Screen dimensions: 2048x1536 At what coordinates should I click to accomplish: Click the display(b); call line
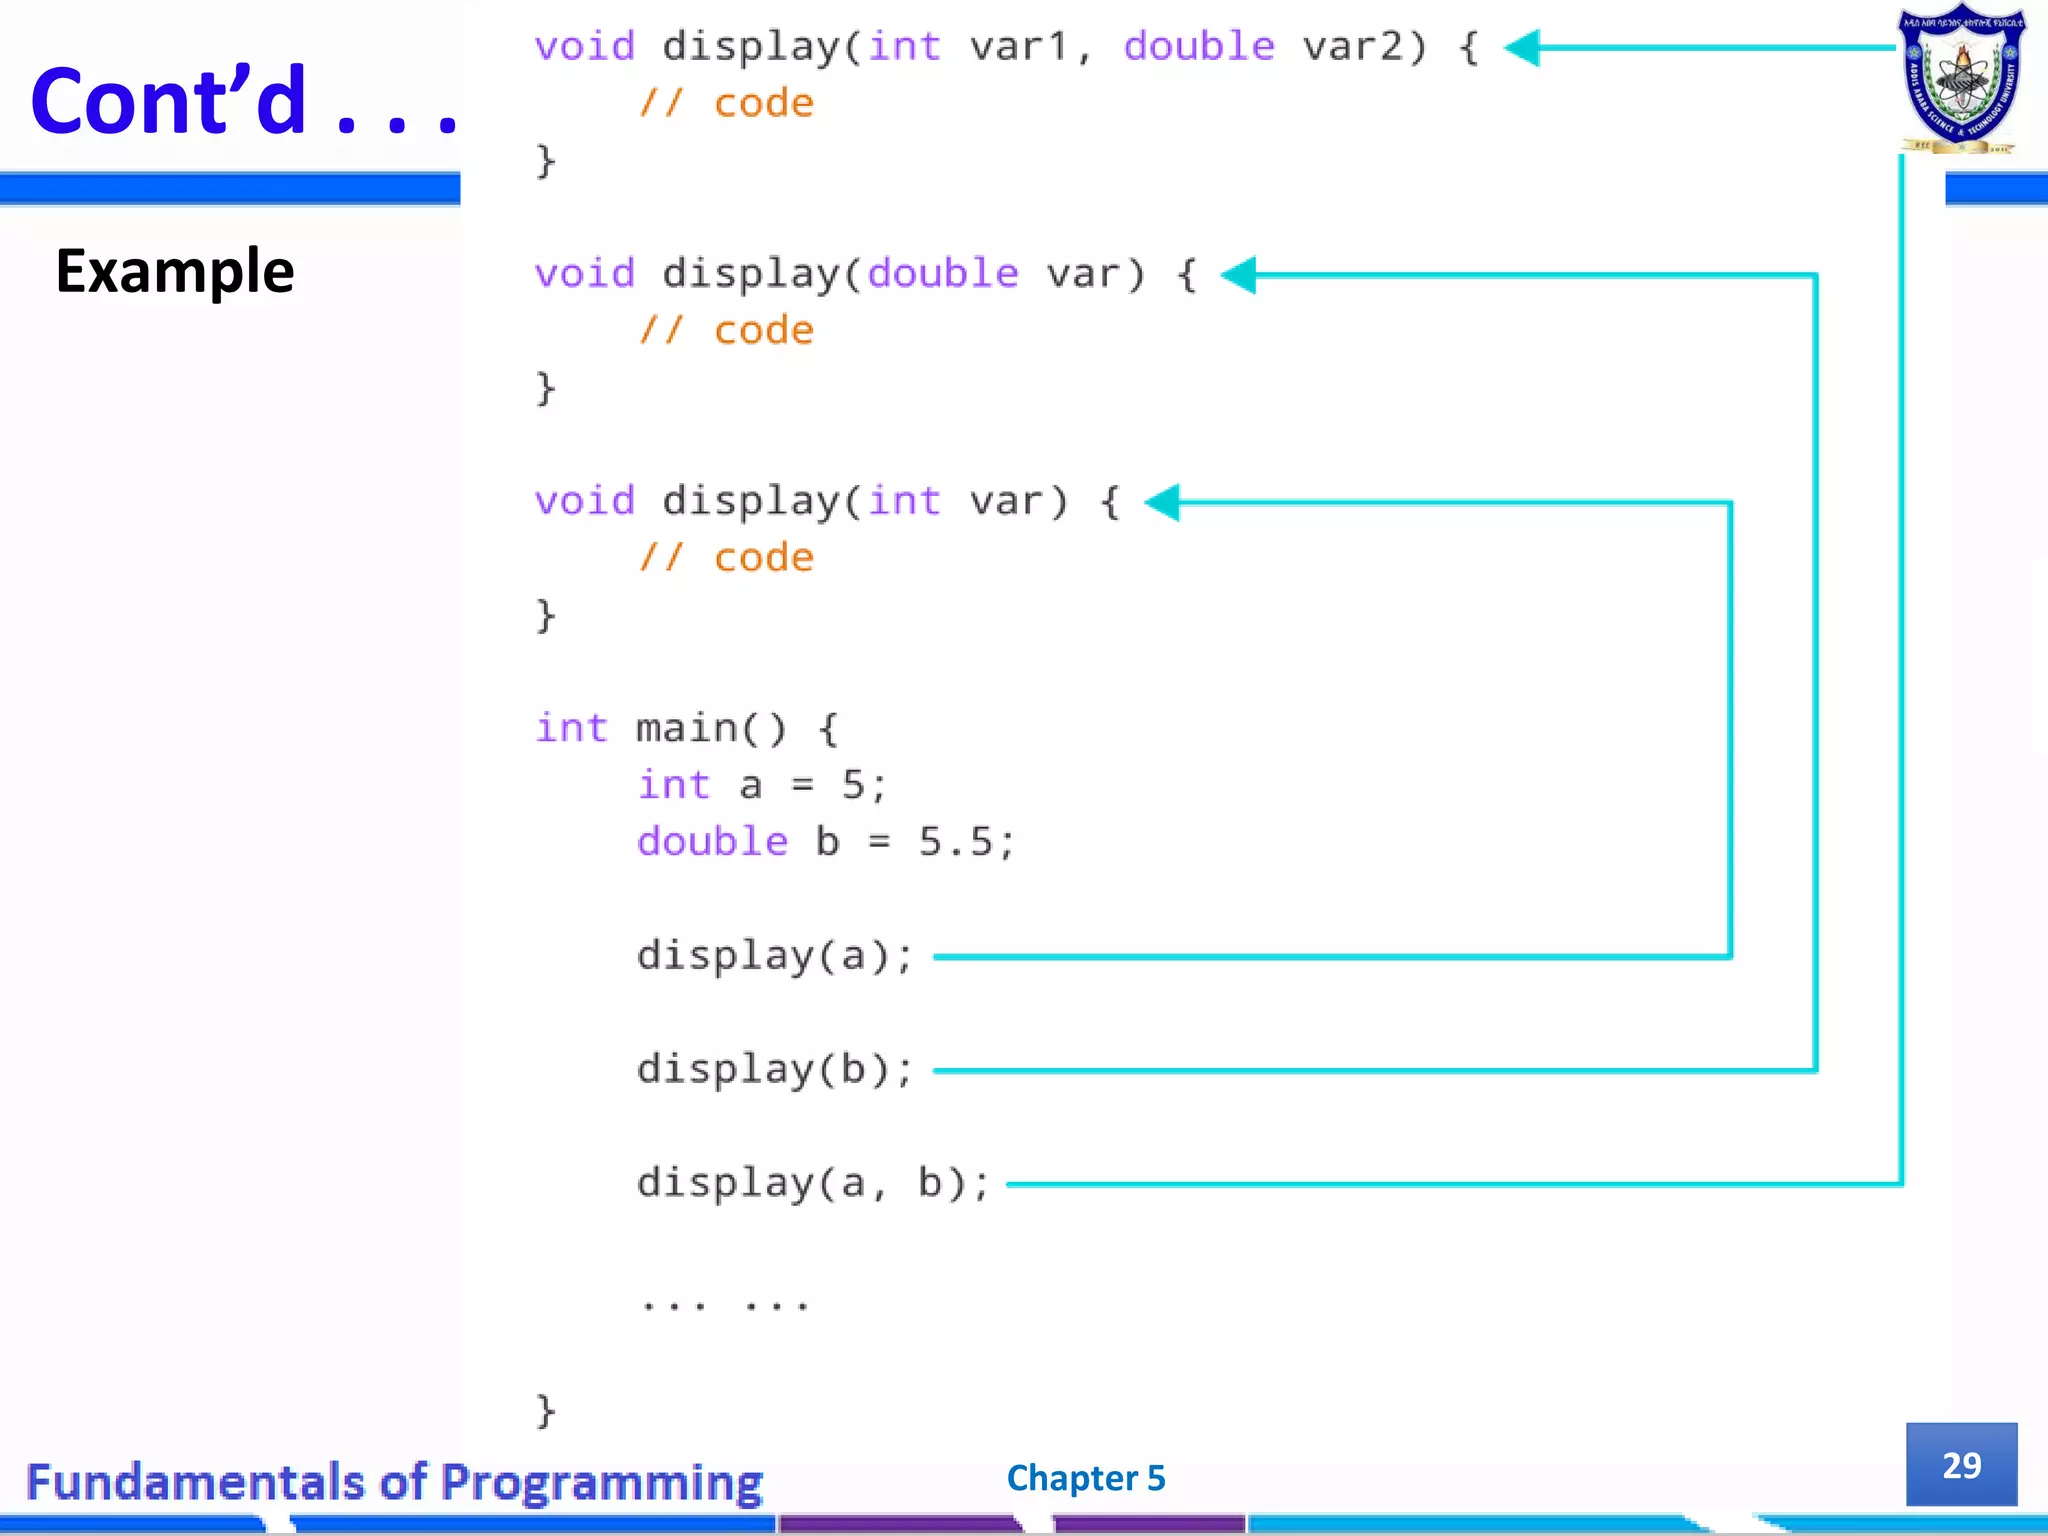coord(775,1070)
